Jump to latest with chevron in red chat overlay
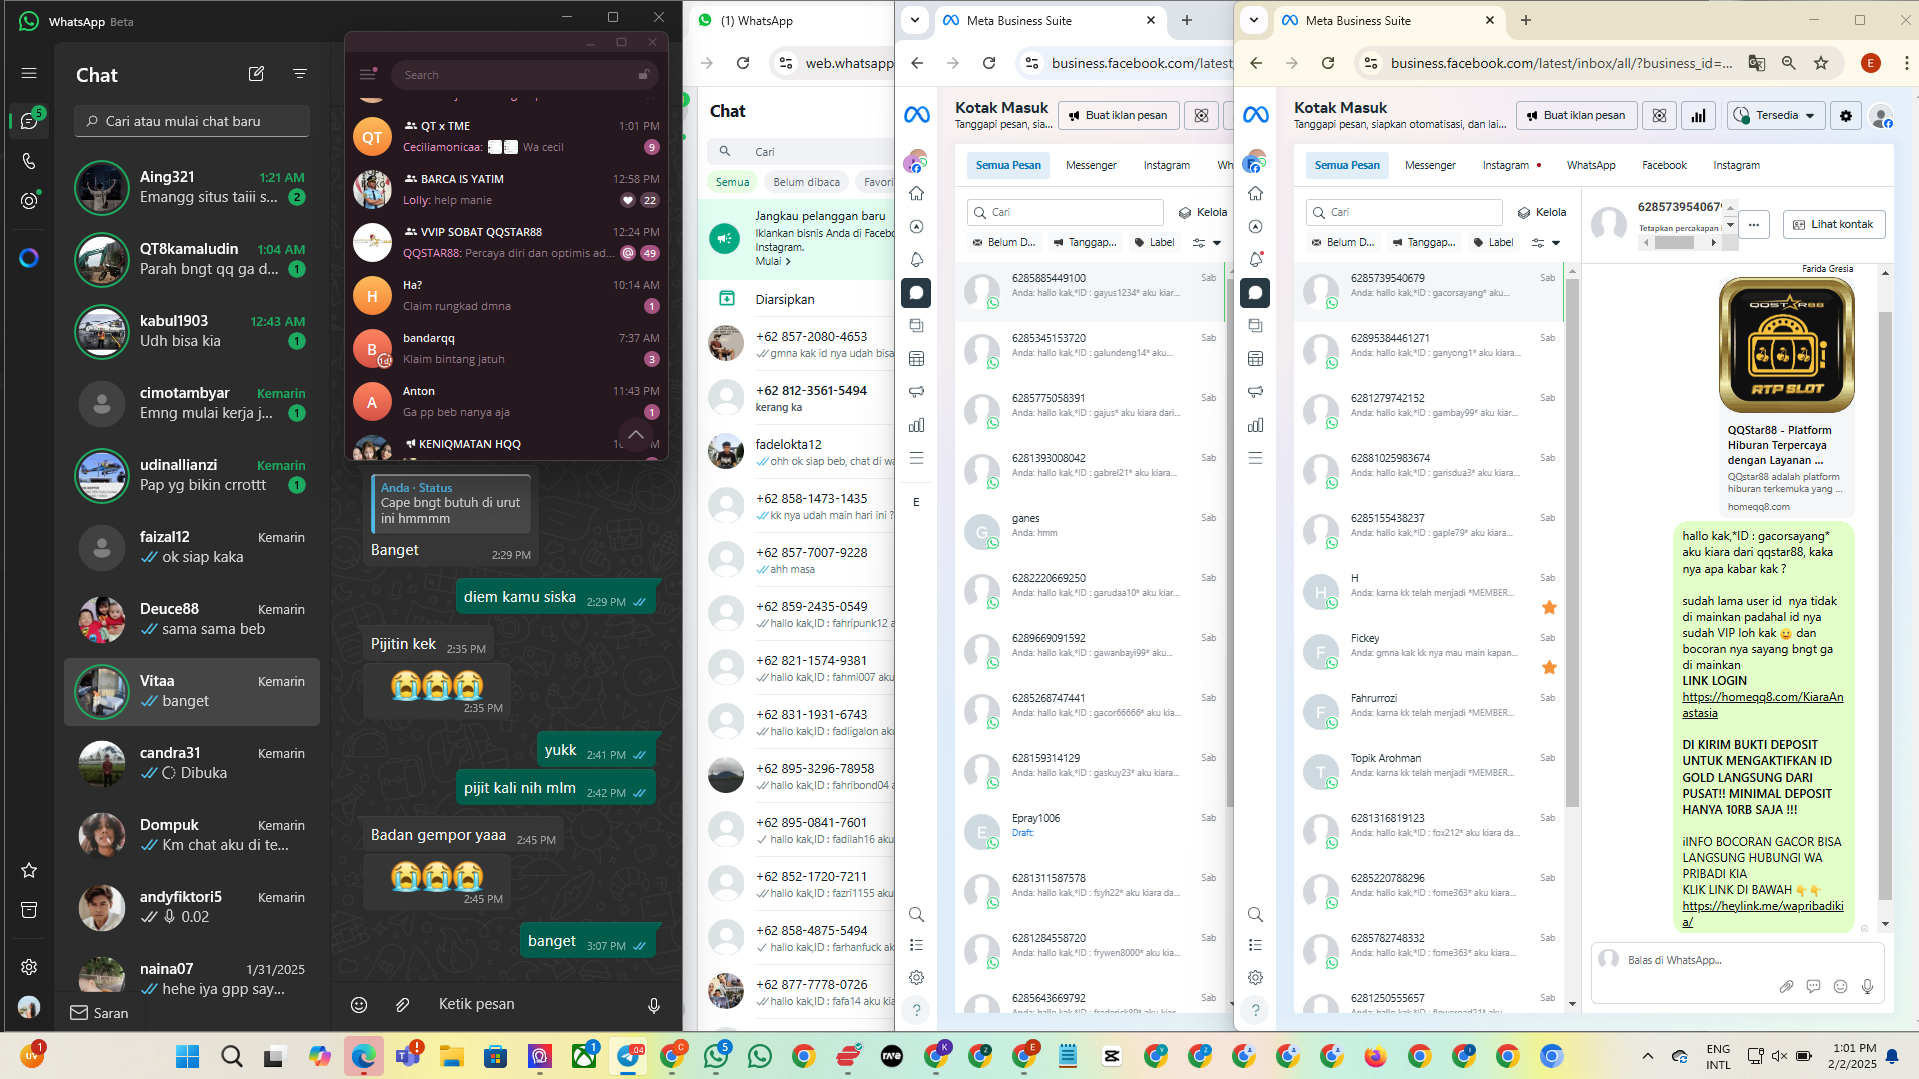1919x1079 pixels. 636,434
